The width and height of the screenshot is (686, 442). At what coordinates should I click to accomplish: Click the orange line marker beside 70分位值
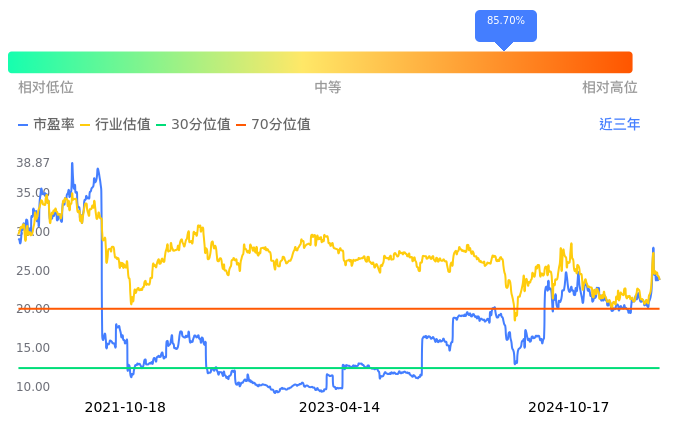point(241,125)
